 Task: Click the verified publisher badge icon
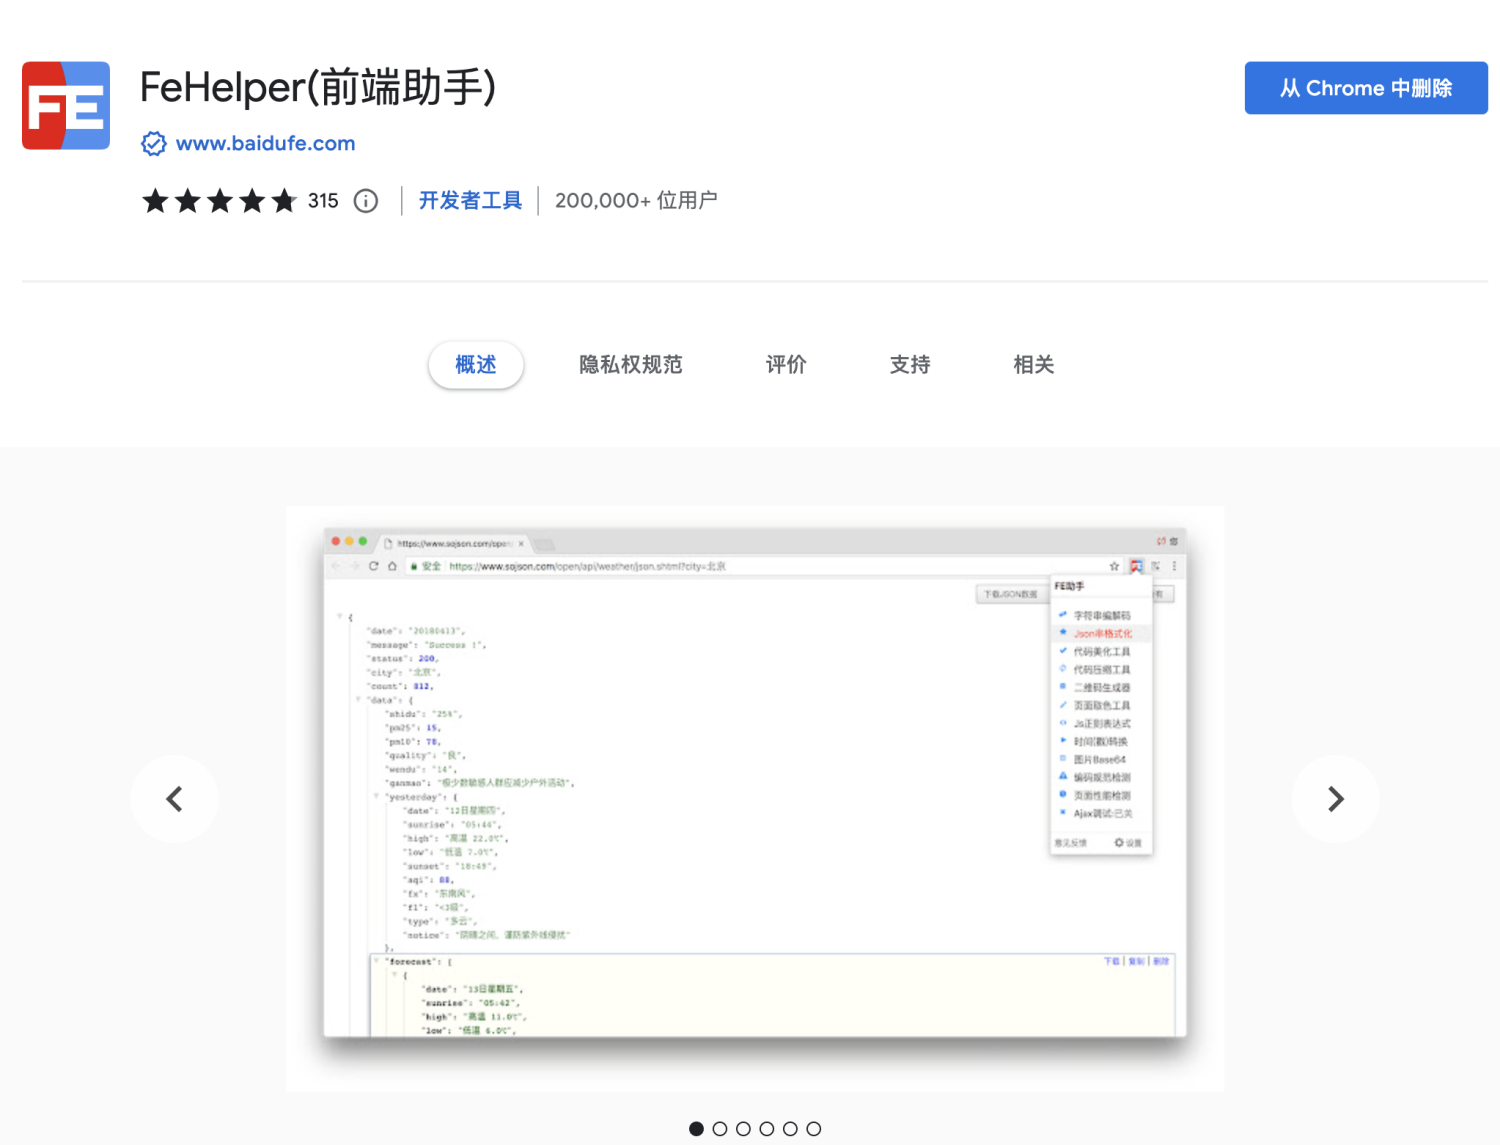tap(153, 144)
